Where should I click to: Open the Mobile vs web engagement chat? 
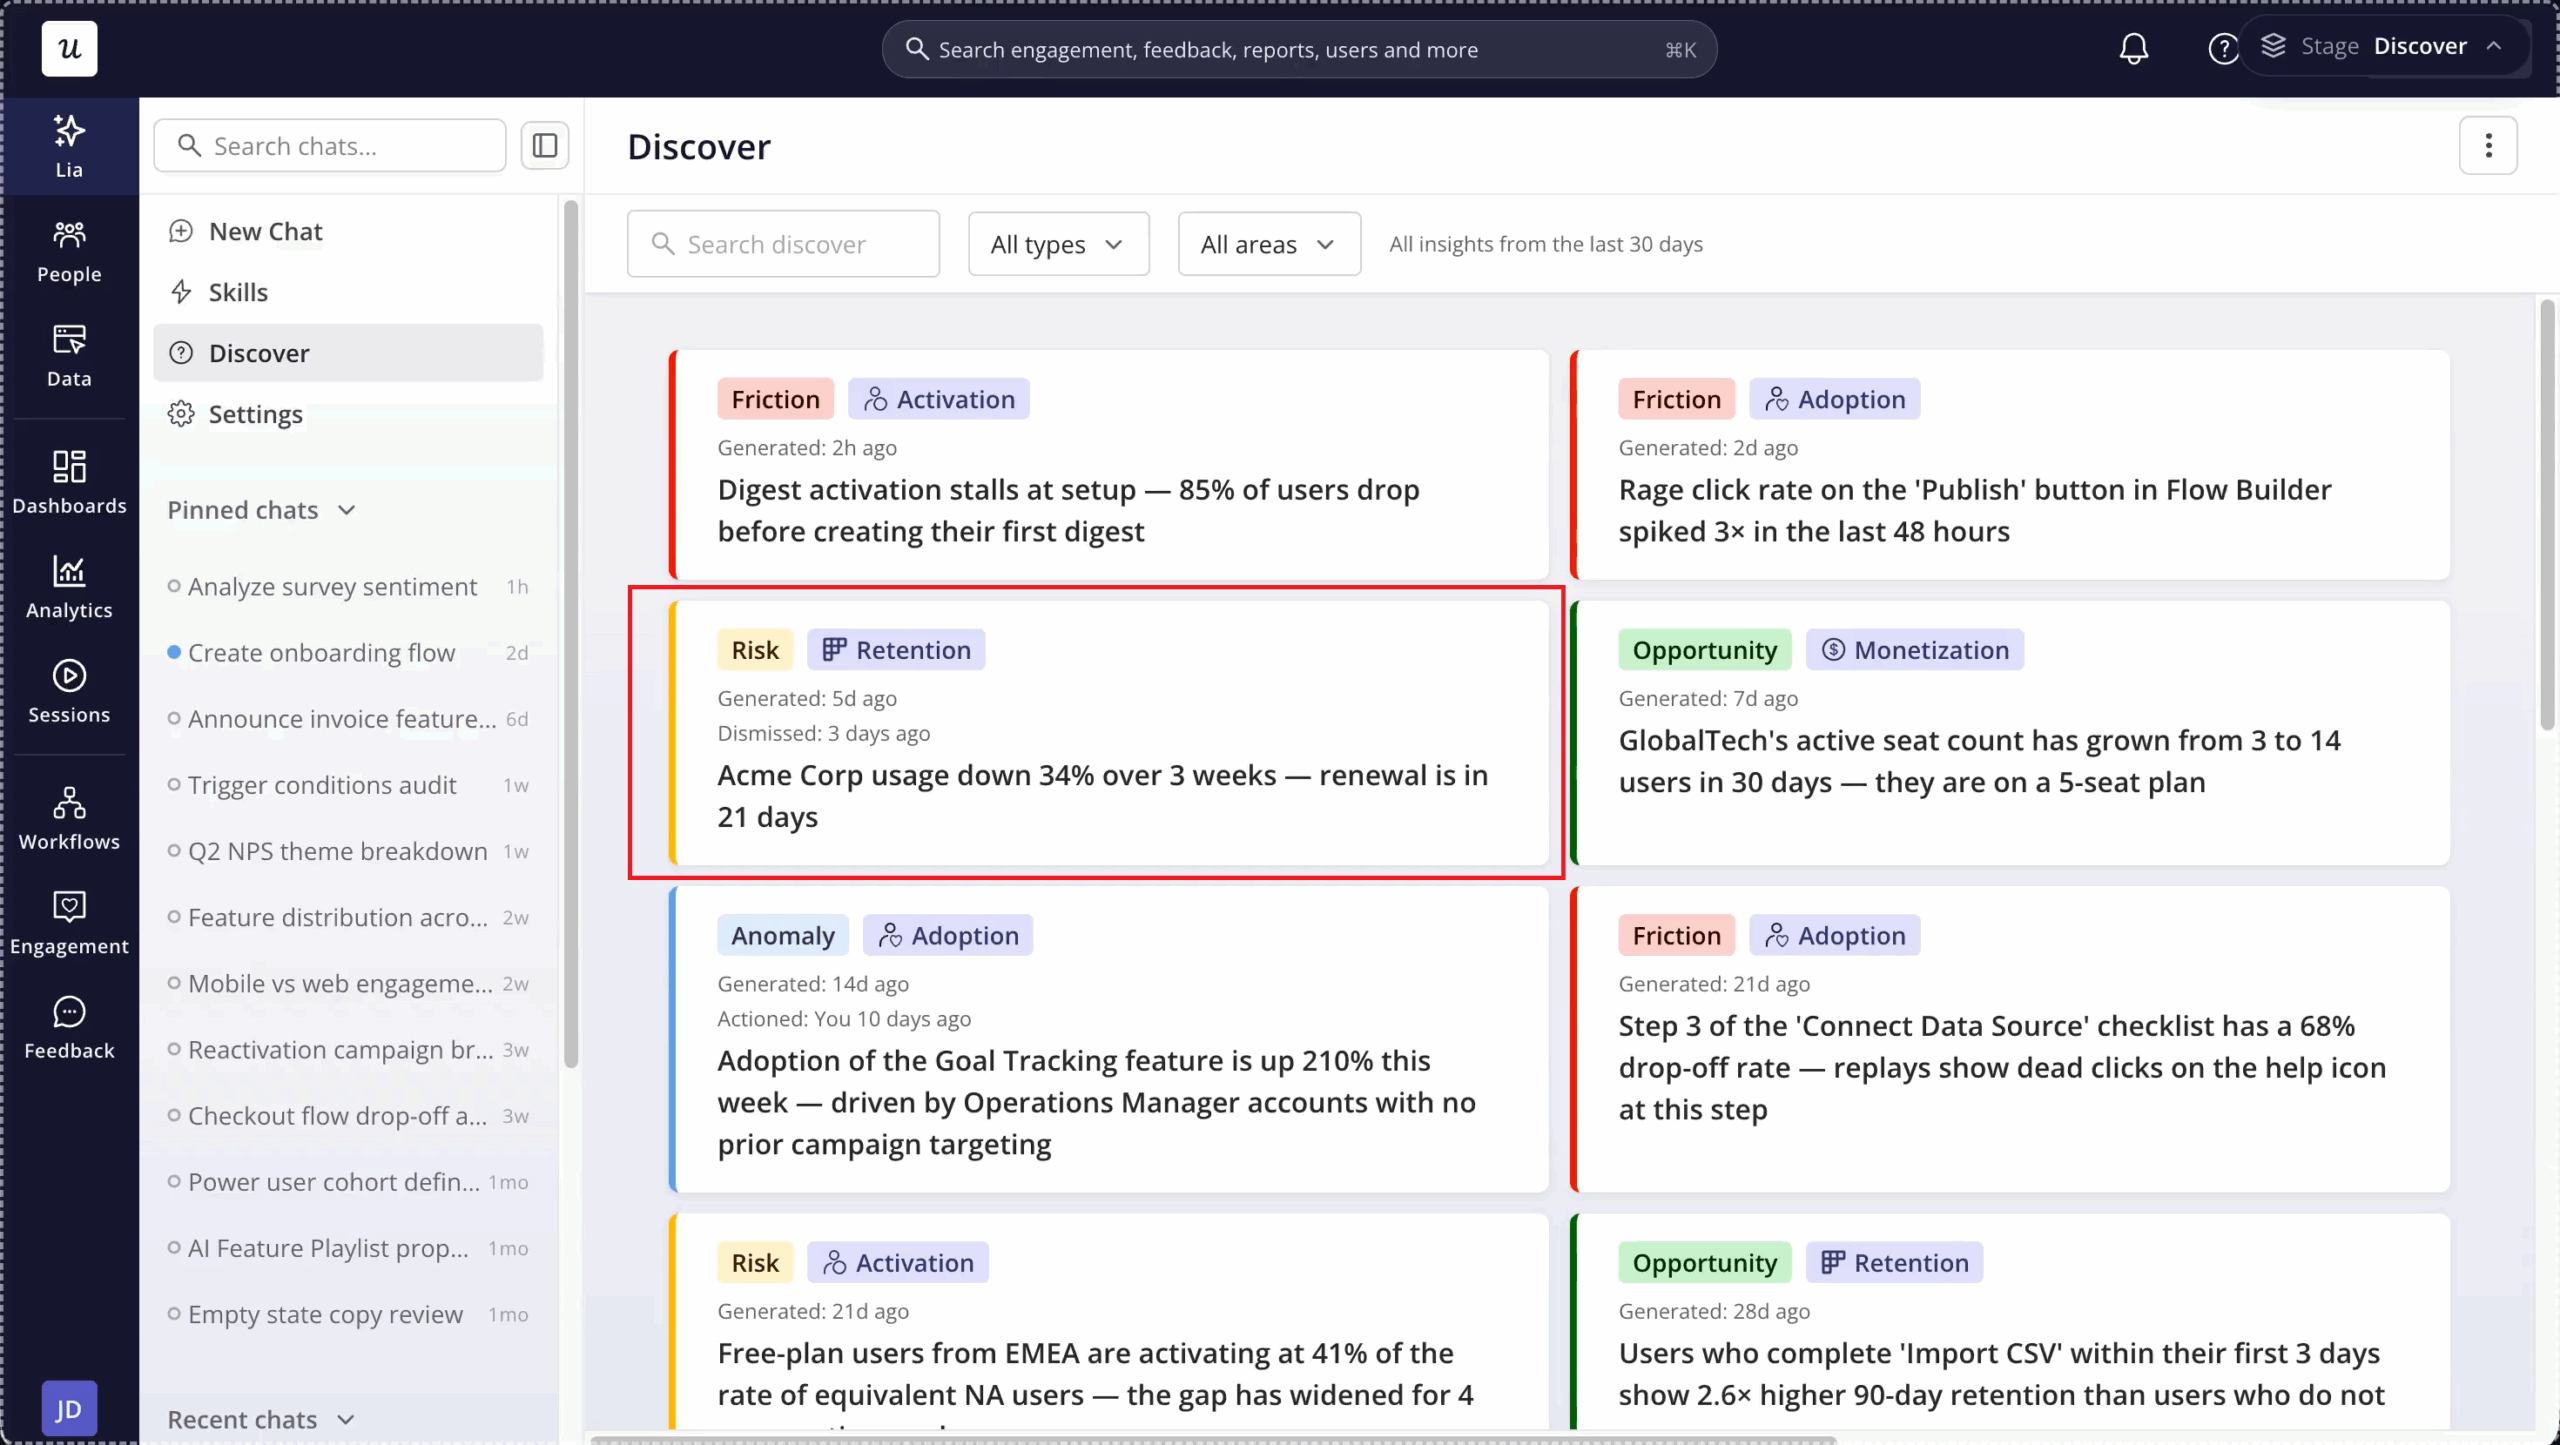coord(348,983)
